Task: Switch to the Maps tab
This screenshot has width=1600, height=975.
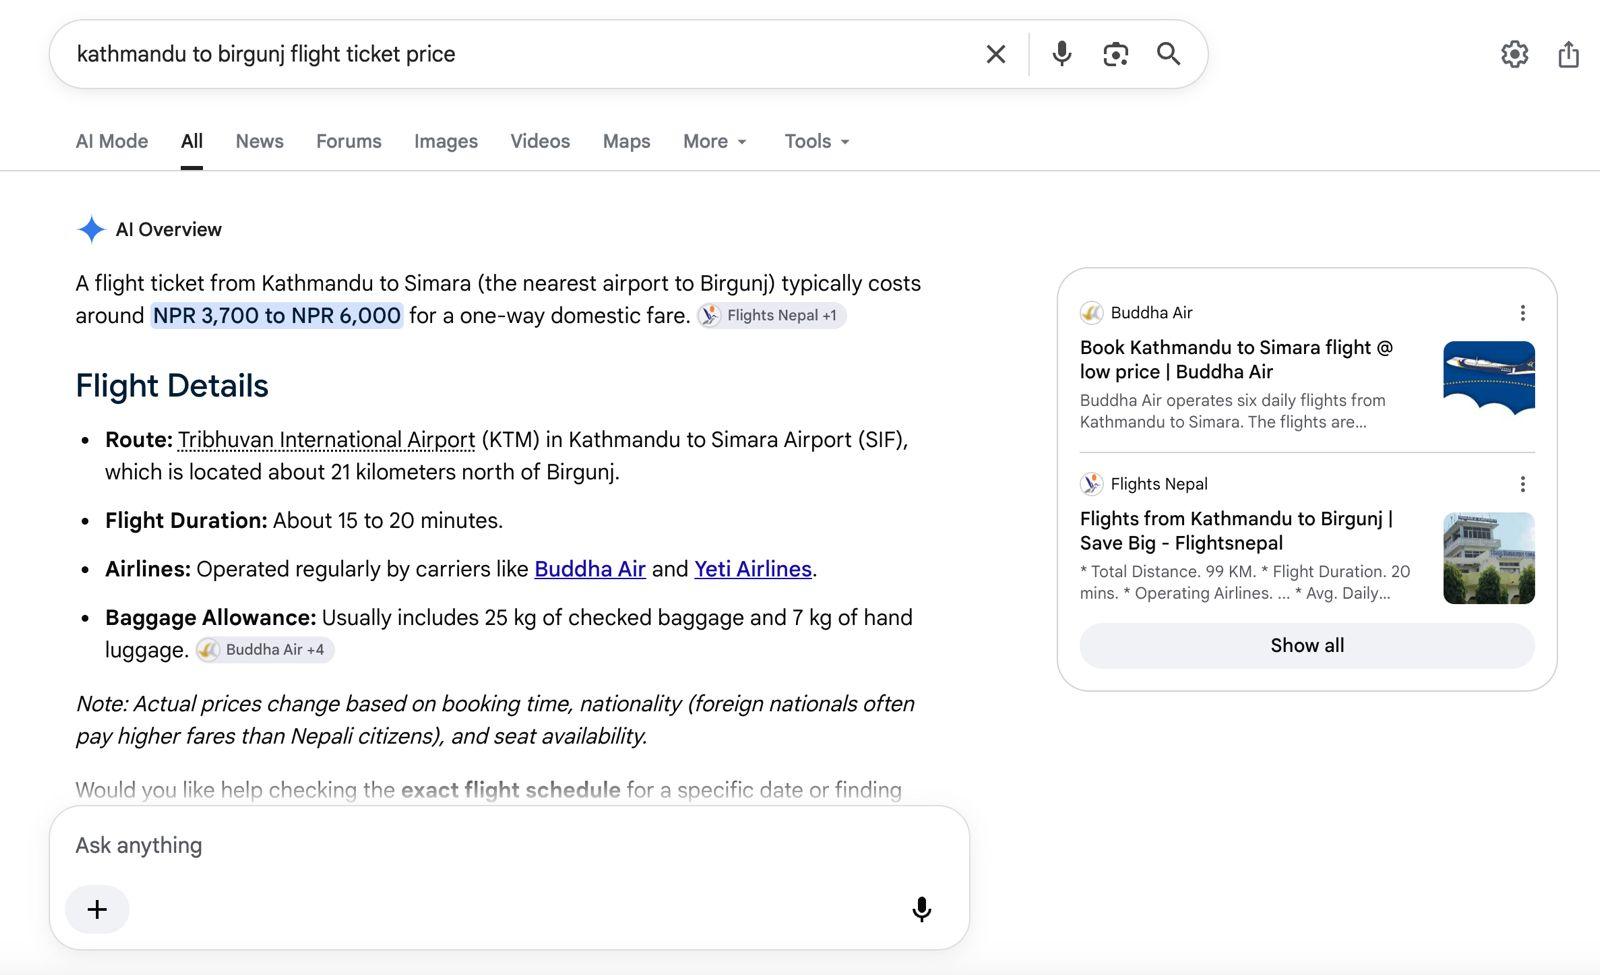Action: pos(627,141)
